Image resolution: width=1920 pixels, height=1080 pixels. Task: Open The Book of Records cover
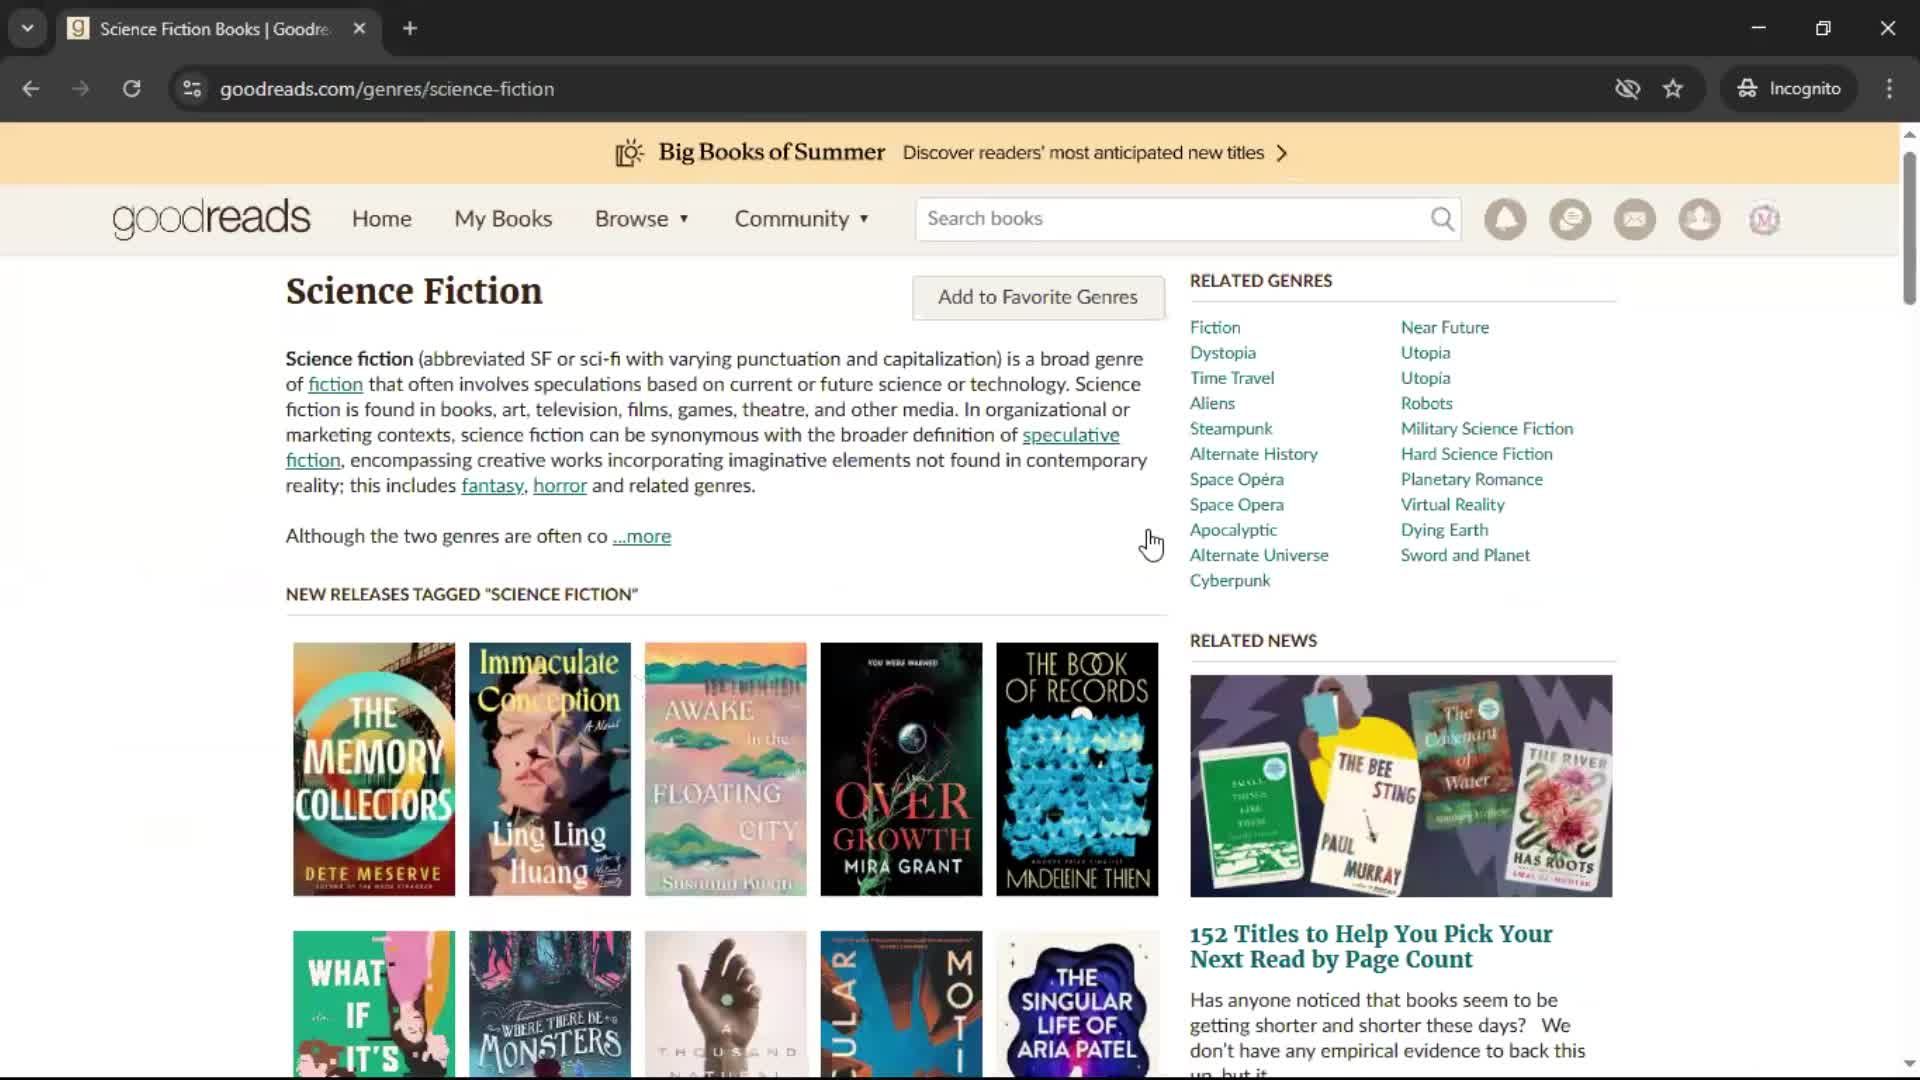pos(1077,769)
